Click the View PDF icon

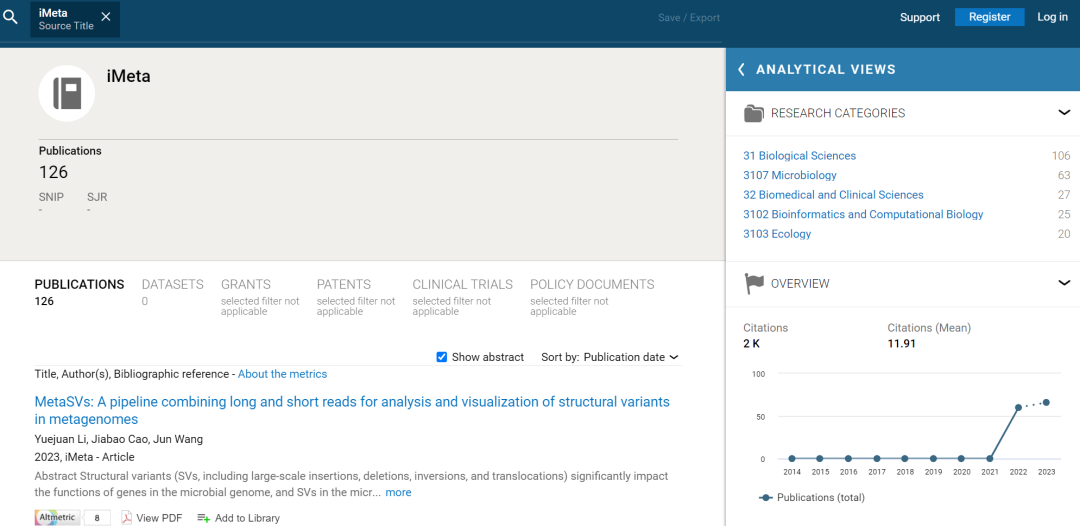pos(126,518)
